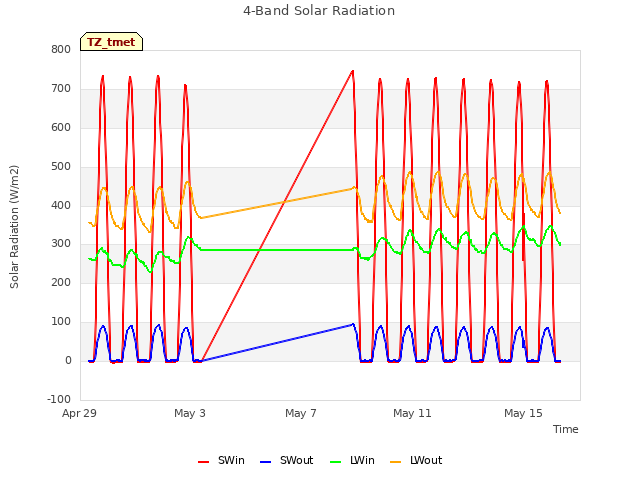Click the red SWin peak near 750
This screenshot has height=480, width=640.
pos(353,71)
